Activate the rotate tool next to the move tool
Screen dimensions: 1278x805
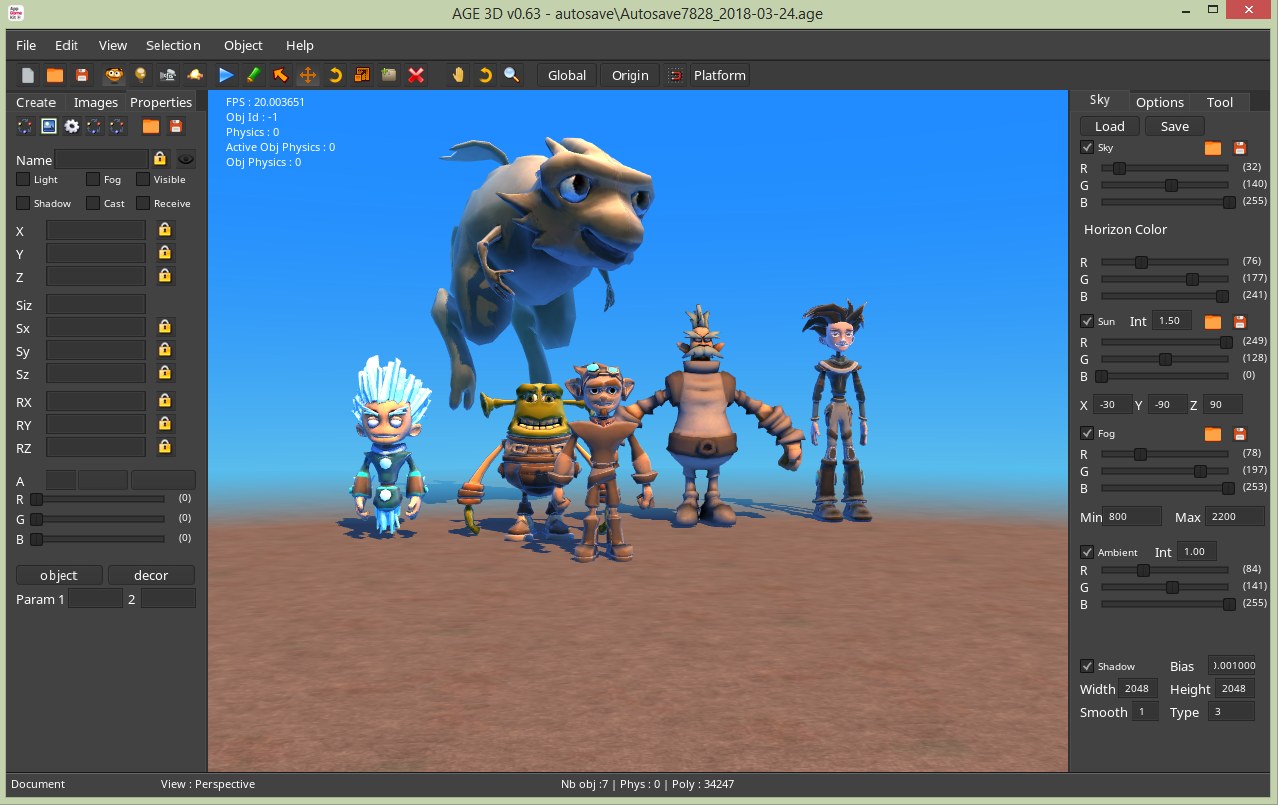point(335,75)
